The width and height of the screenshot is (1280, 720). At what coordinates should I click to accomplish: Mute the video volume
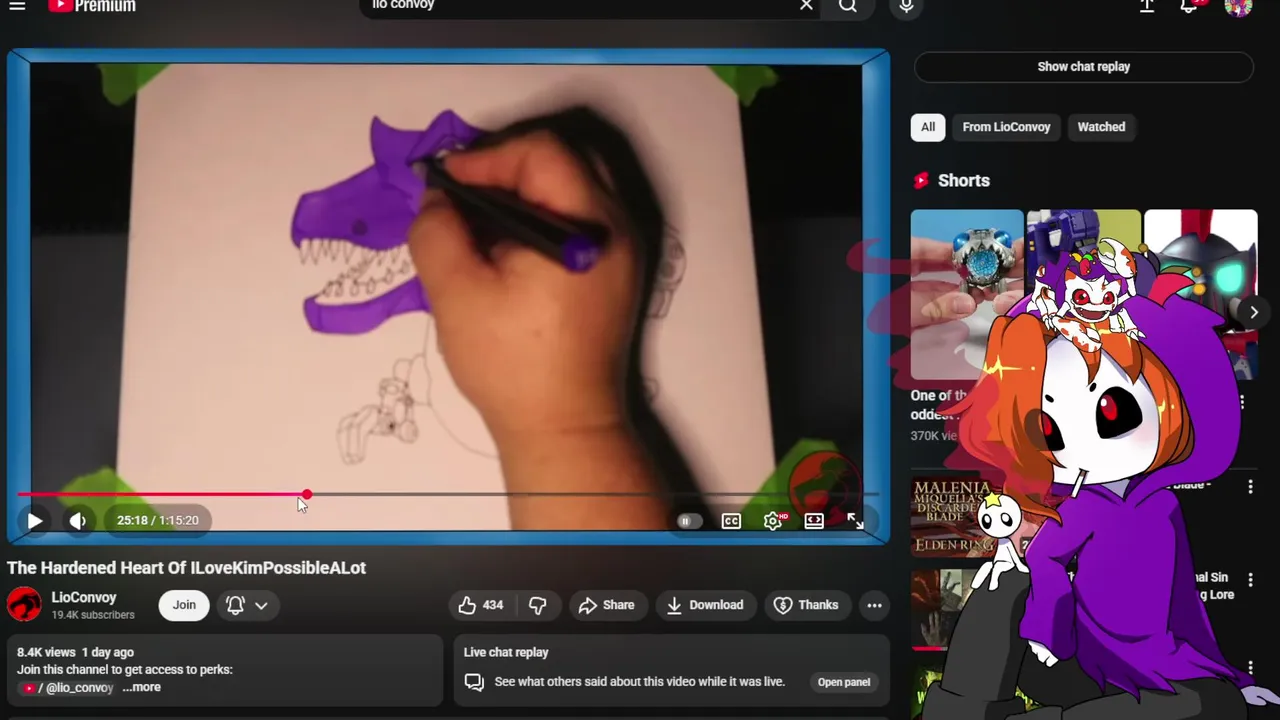click(x=77, y=520)
